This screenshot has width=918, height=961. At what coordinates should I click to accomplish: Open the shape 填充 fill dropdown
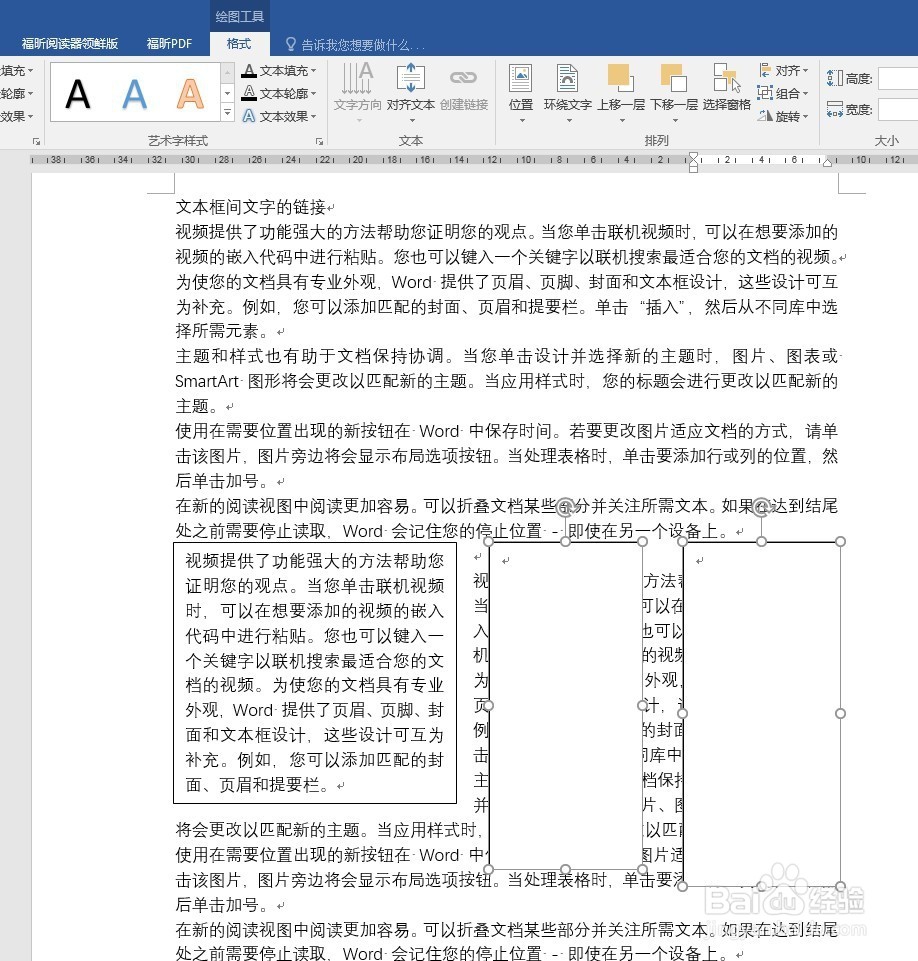point(17,70)
